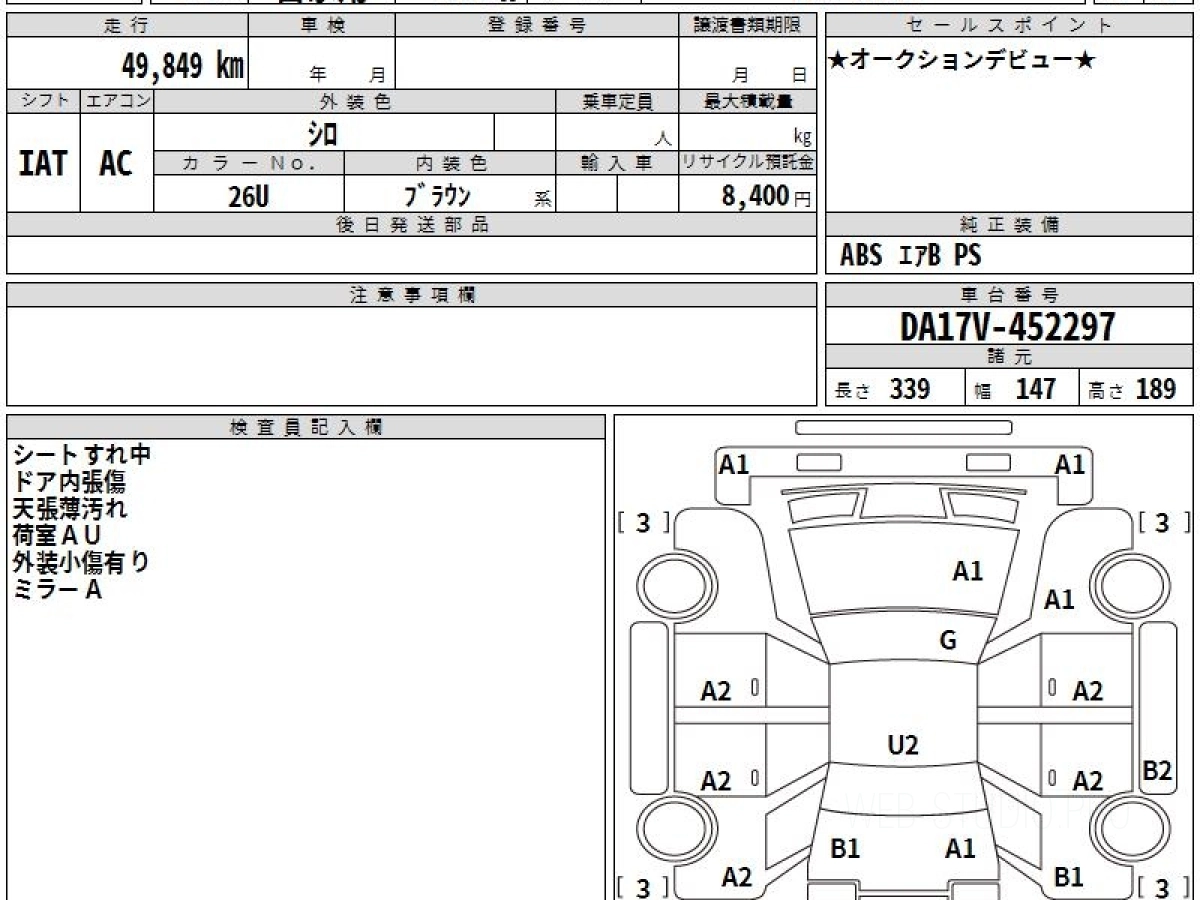The height and width of the screenshot is (900, 1200).
Task: Click the inspector note 荷室AU
Action: point(57,536)
